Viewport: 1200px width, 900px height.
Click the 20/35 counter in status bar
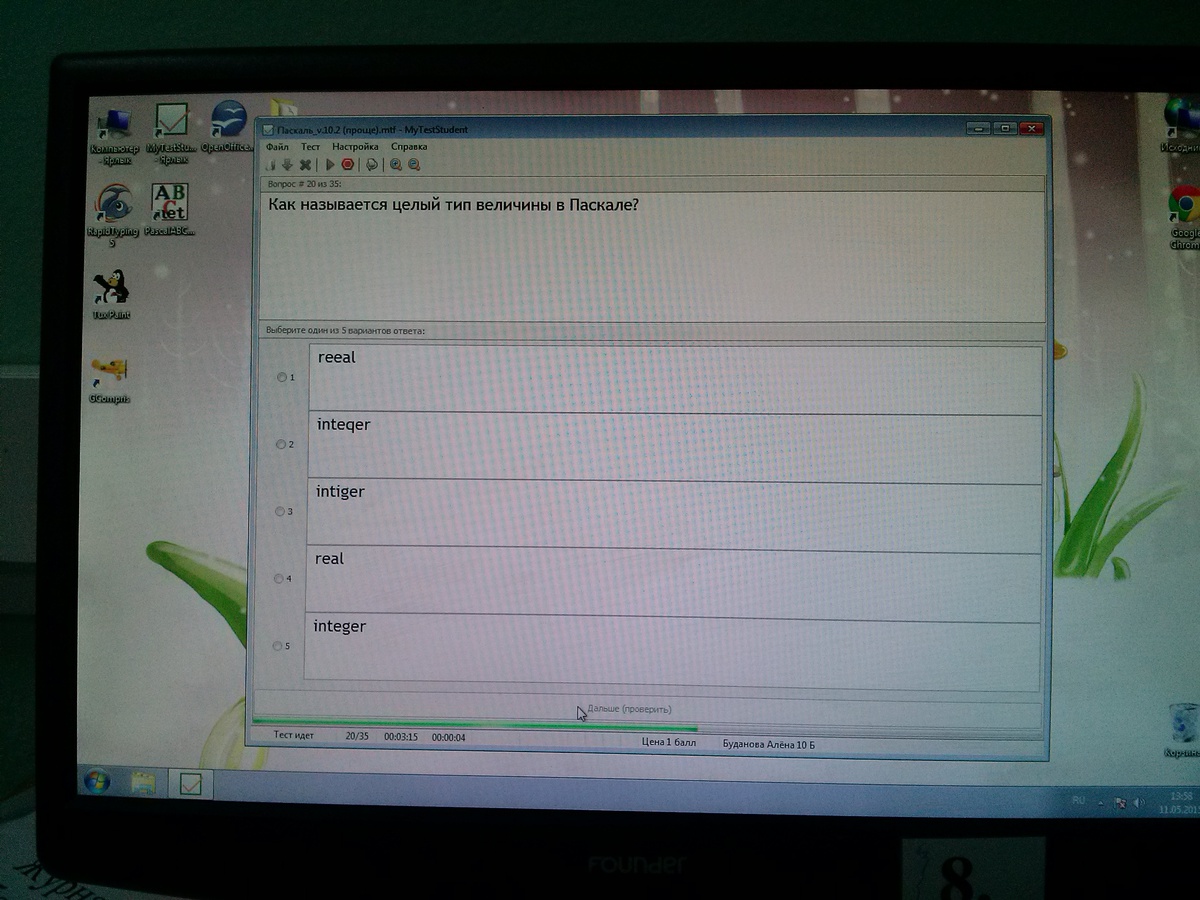[x=357, y=736]
